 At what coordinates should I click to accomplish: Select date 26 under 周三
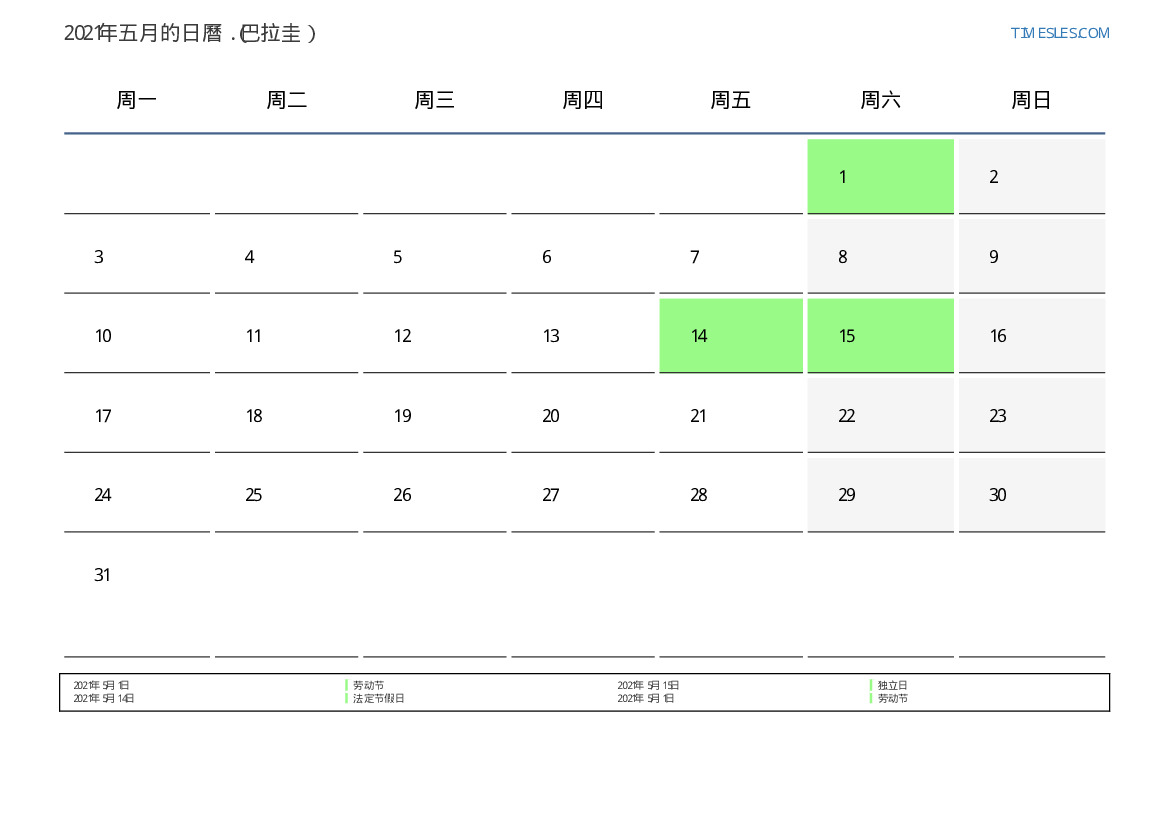402,495
